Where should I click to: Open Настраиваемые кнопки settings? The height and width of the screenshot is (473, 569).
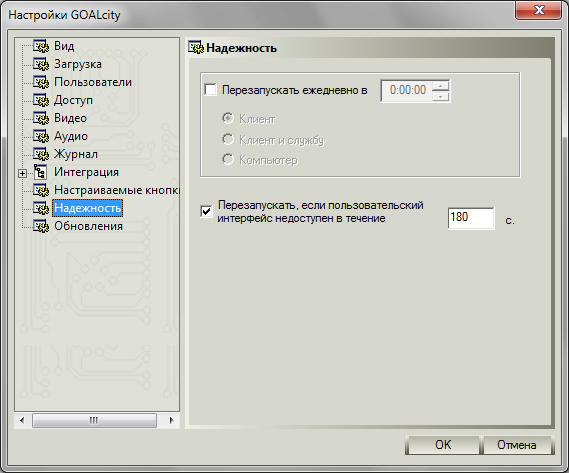pyautogui.click(x=116, y=190)
